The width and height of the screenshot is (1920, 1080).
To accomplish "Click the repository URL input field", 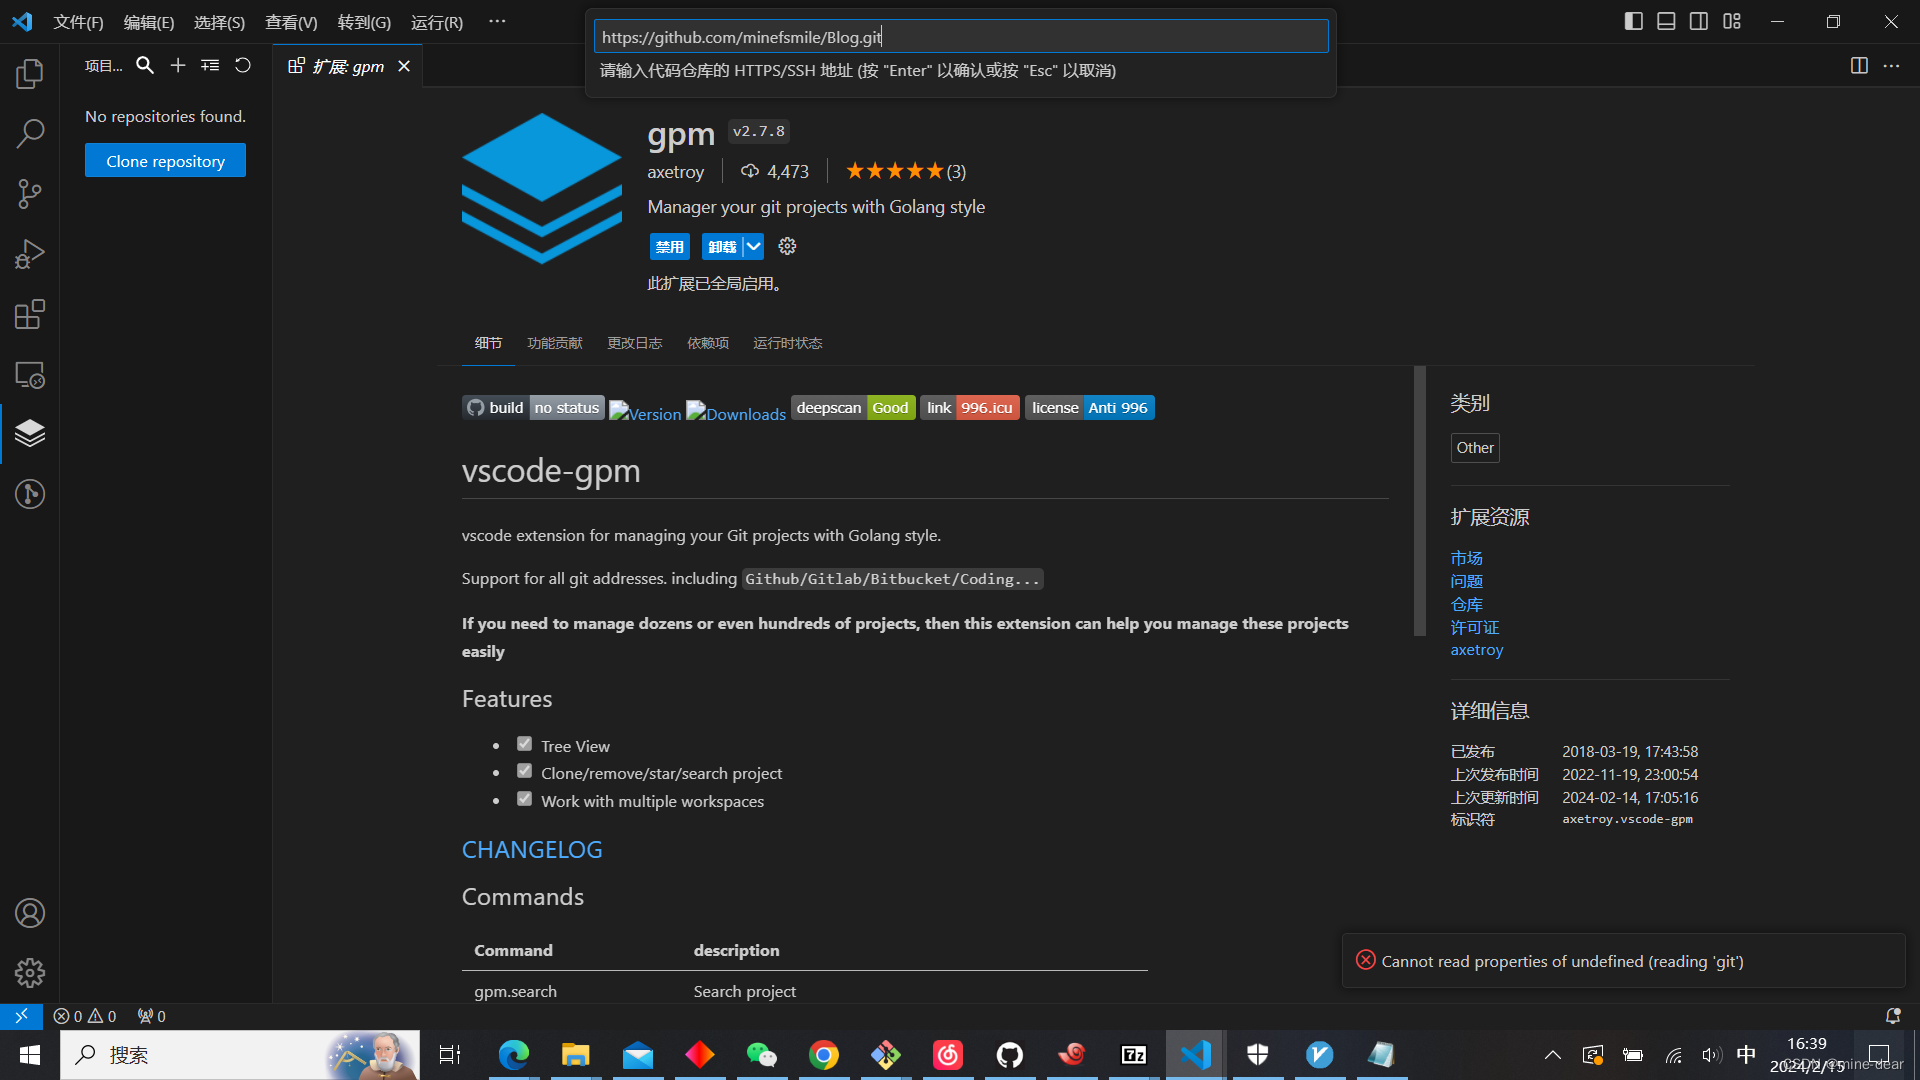I will pos(960,37).
